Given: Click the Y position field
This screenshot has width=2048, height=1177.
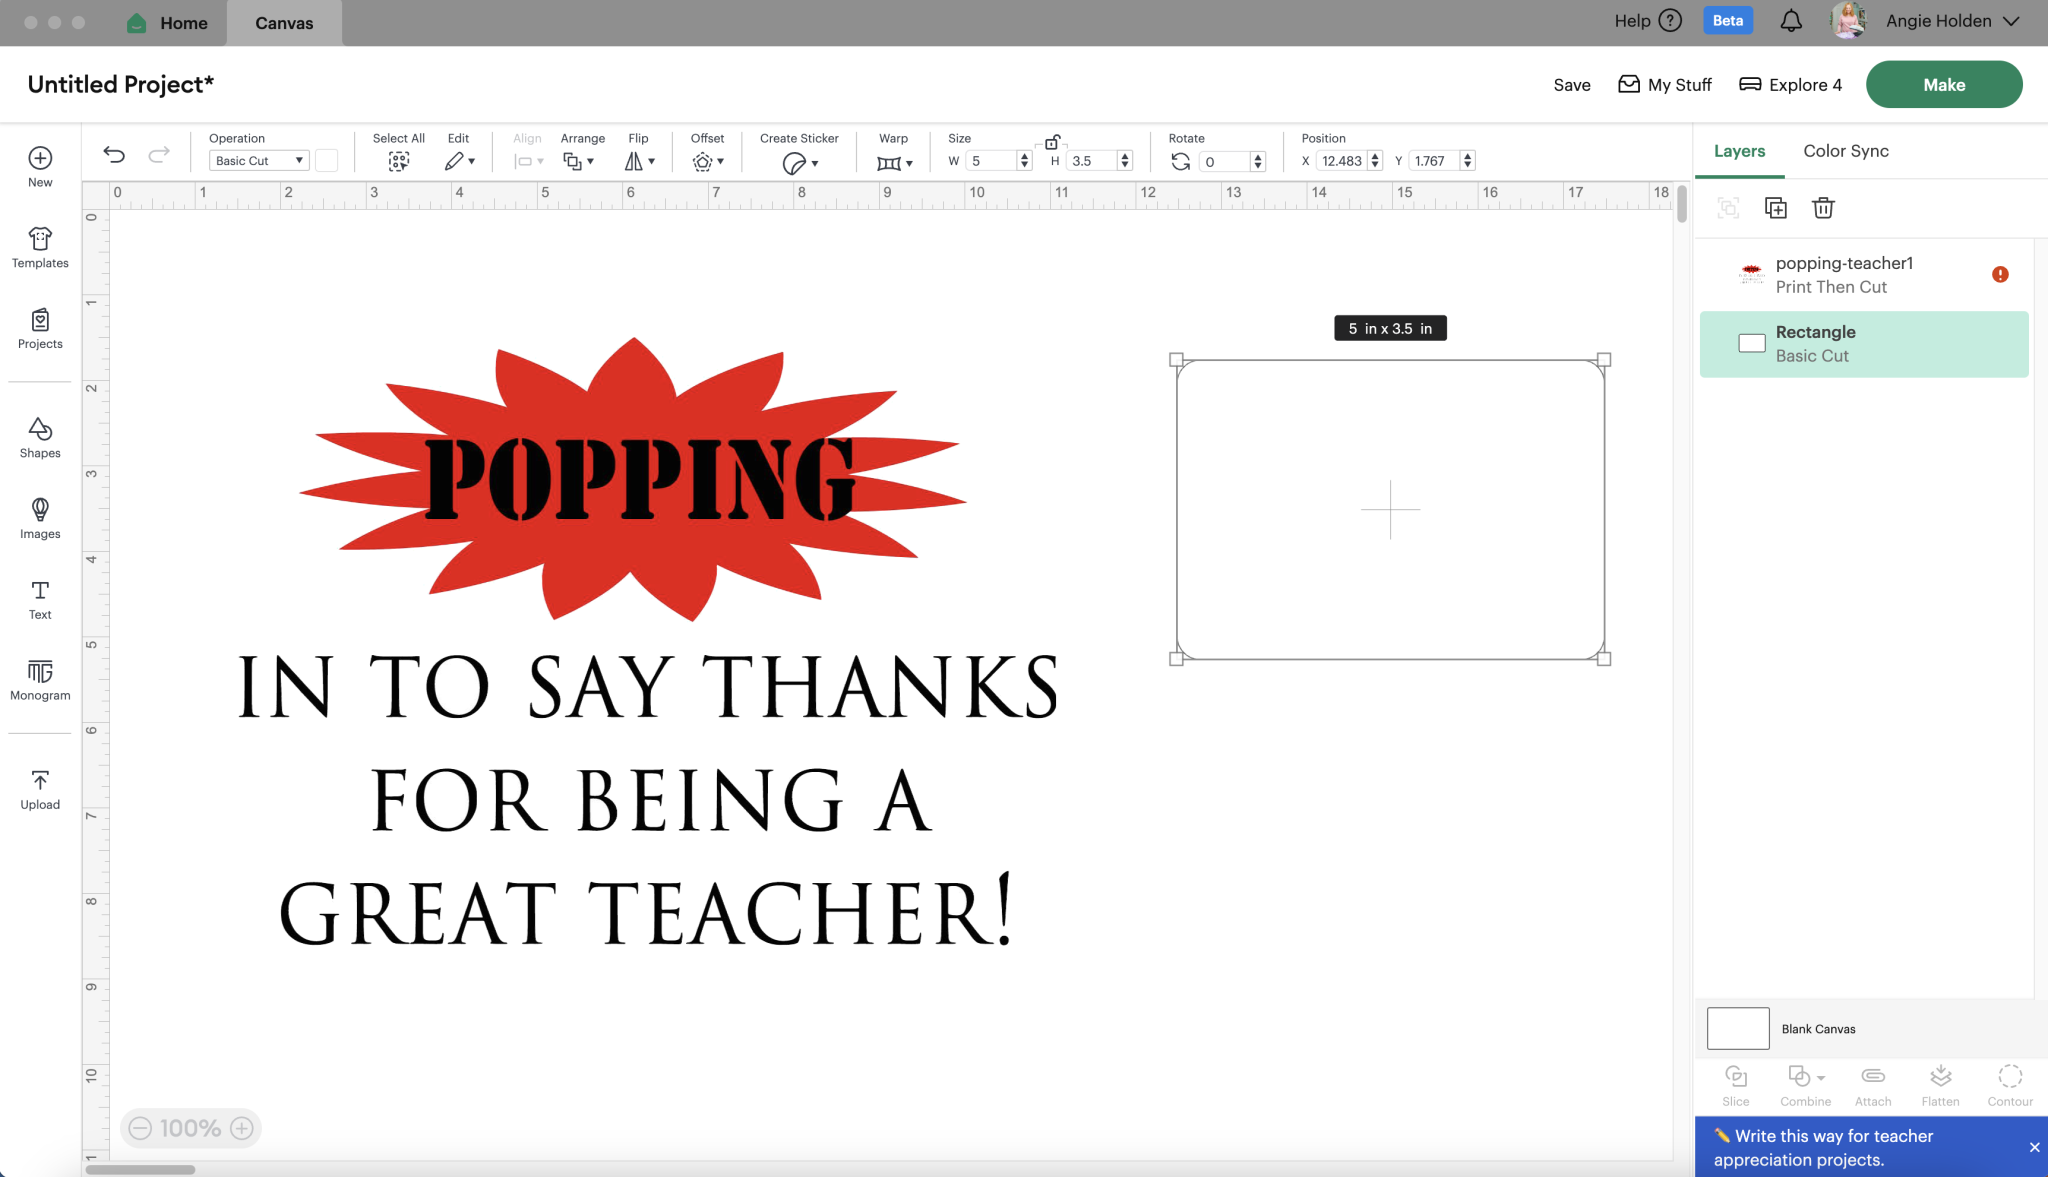Looking at the screenshot, I should (x=1435, y=161).
